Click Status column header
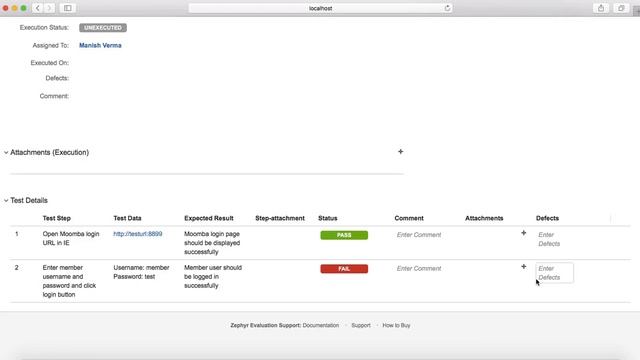The image size is (640, 360). coord(328,218)
